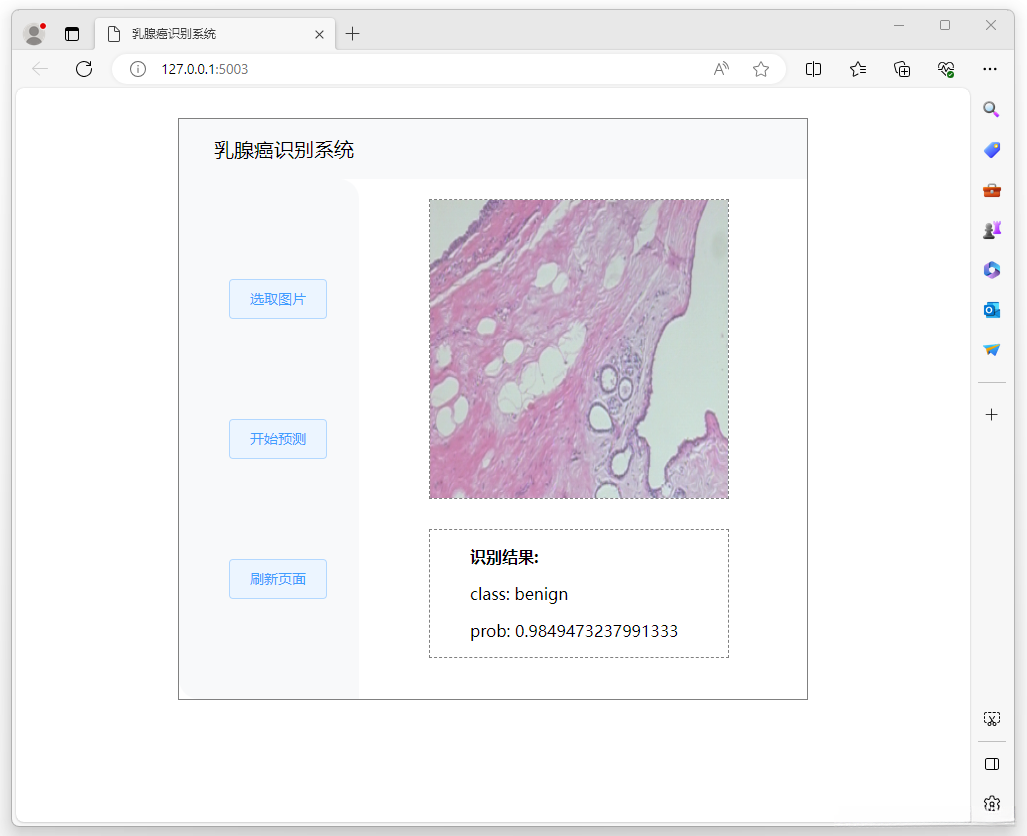Open the Drop panel in the sidebar
The image size is (1027, 836).
click(x=991, y=350)
